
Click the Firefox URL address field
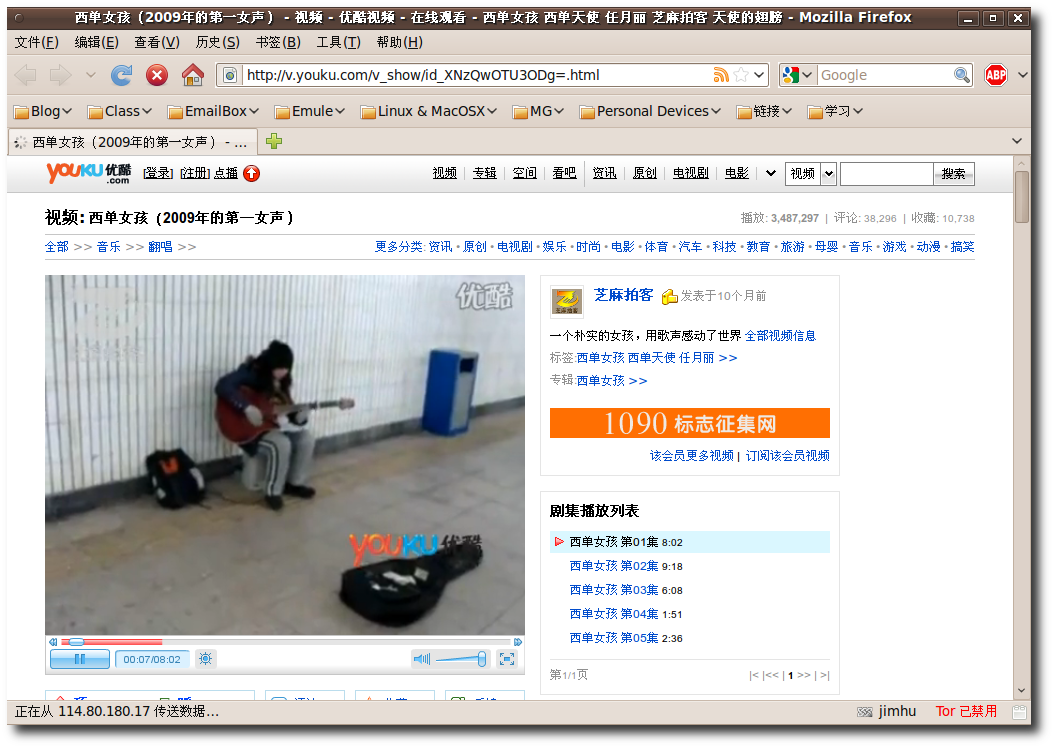click(x=477, y=75)
